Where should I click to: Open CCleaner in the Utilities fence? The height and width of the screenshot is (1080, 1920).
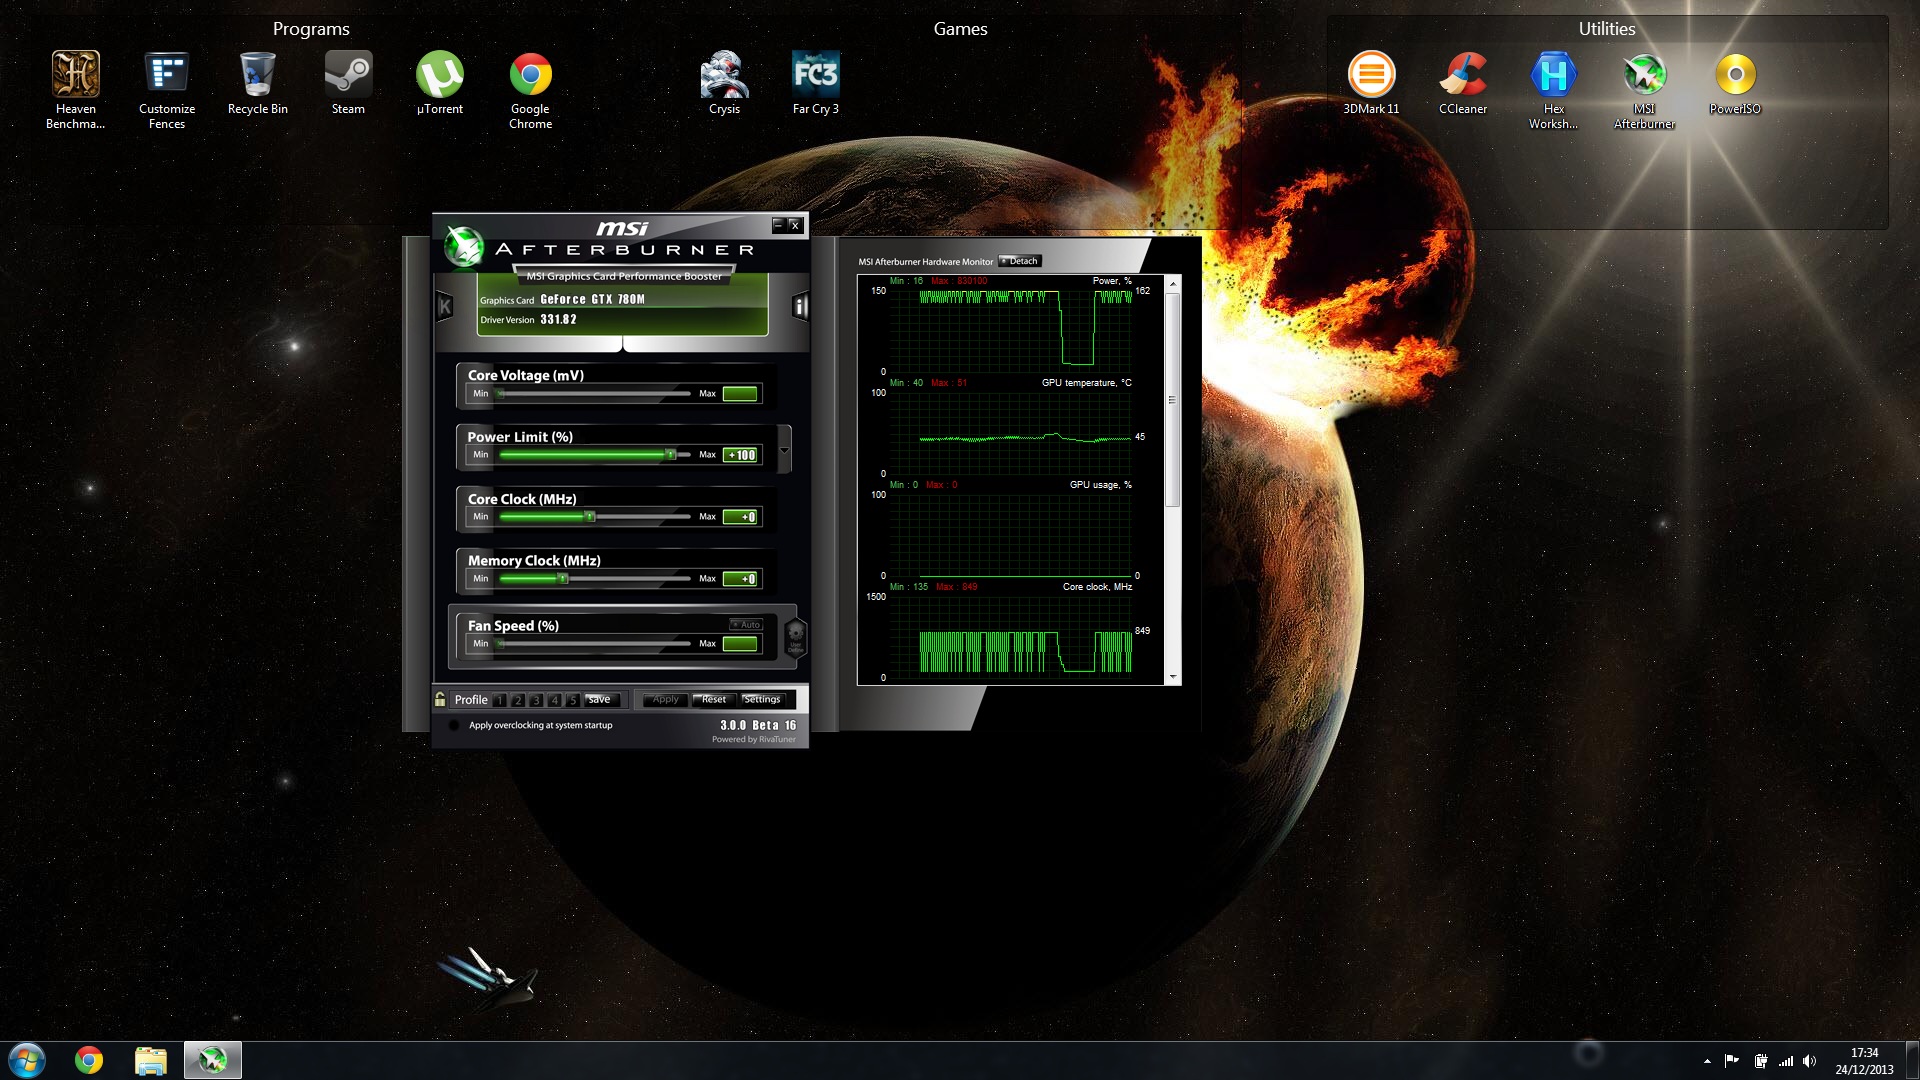point(1463,83)
